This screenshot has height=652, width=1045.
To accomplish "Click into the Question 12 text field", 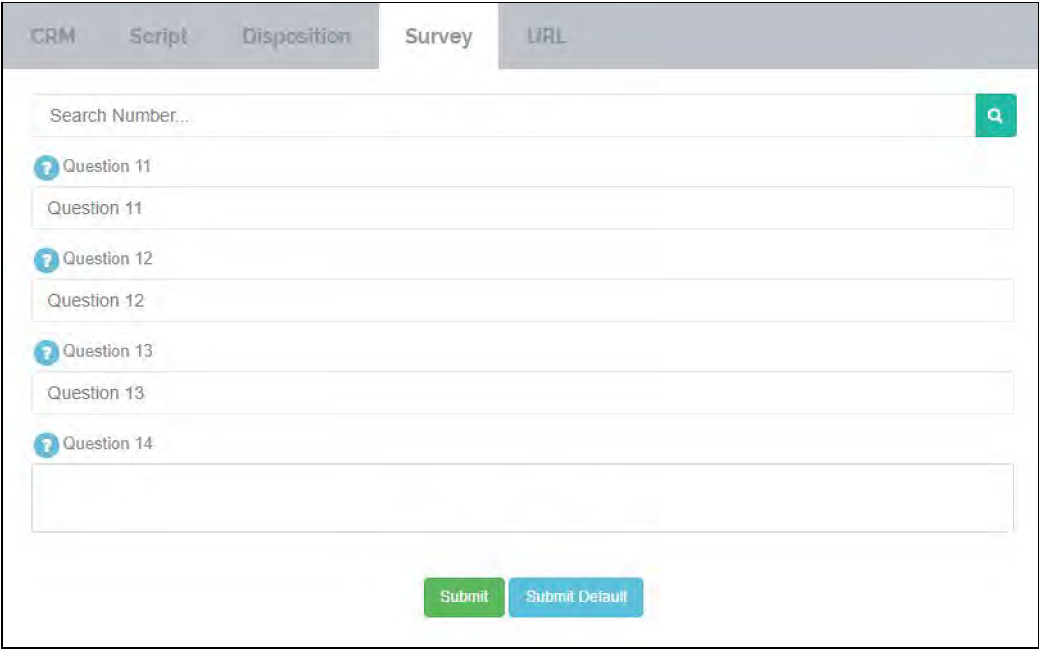I will coord(522,300).
